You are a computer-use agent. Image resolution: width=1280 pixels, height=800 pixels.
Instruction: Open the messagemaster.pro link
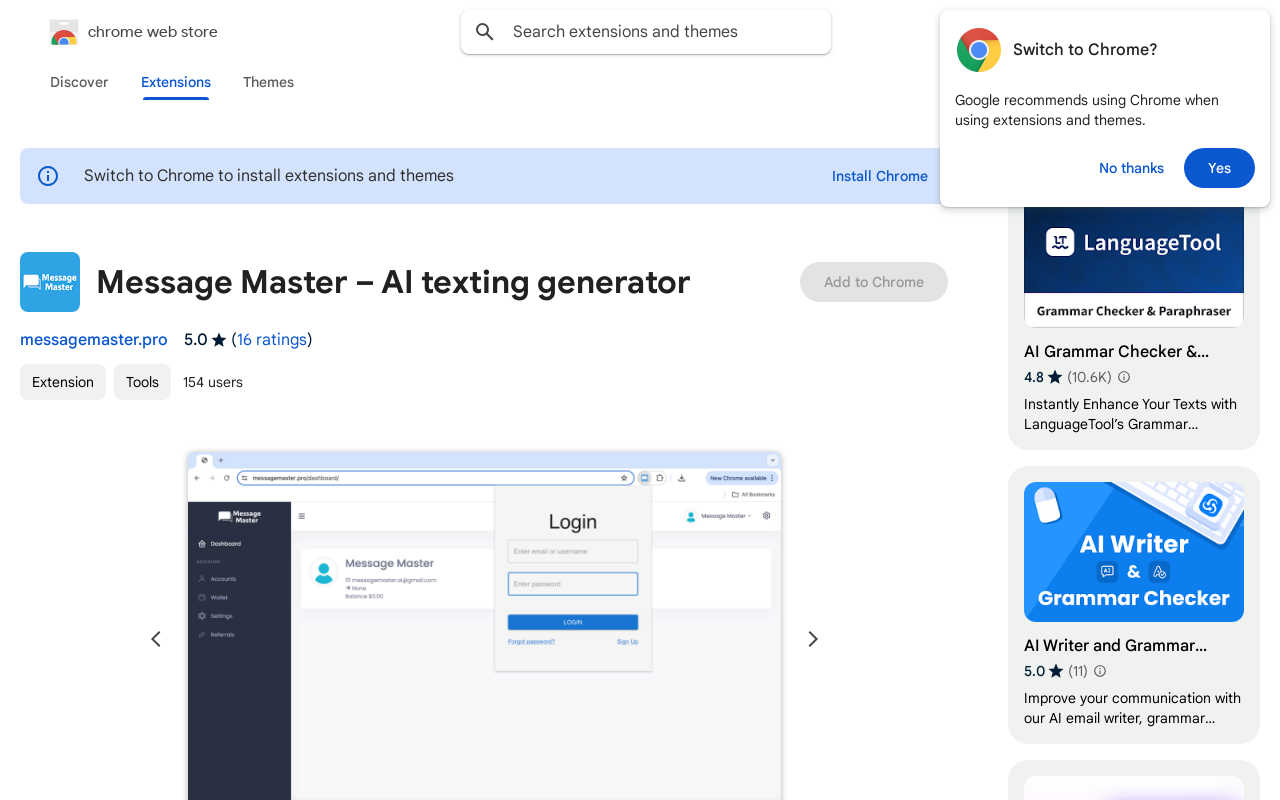pos(94,339)
